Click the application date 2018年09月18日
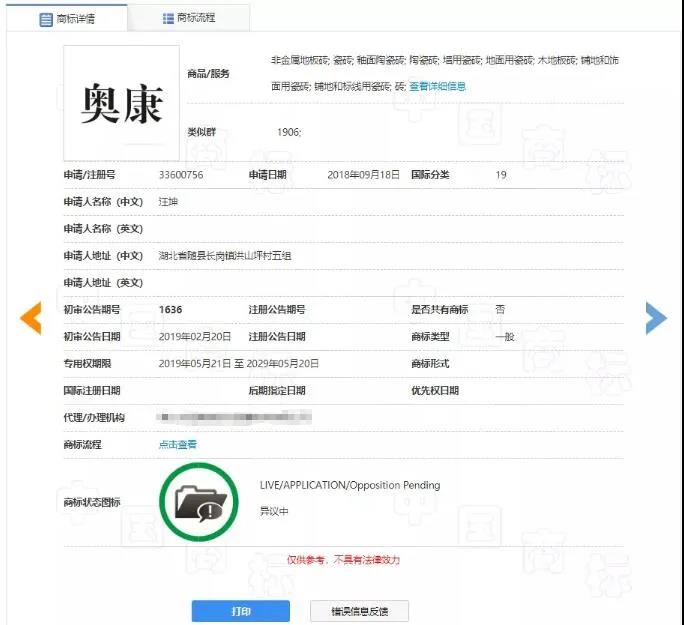The image size is (684, 625). [364, 175]
